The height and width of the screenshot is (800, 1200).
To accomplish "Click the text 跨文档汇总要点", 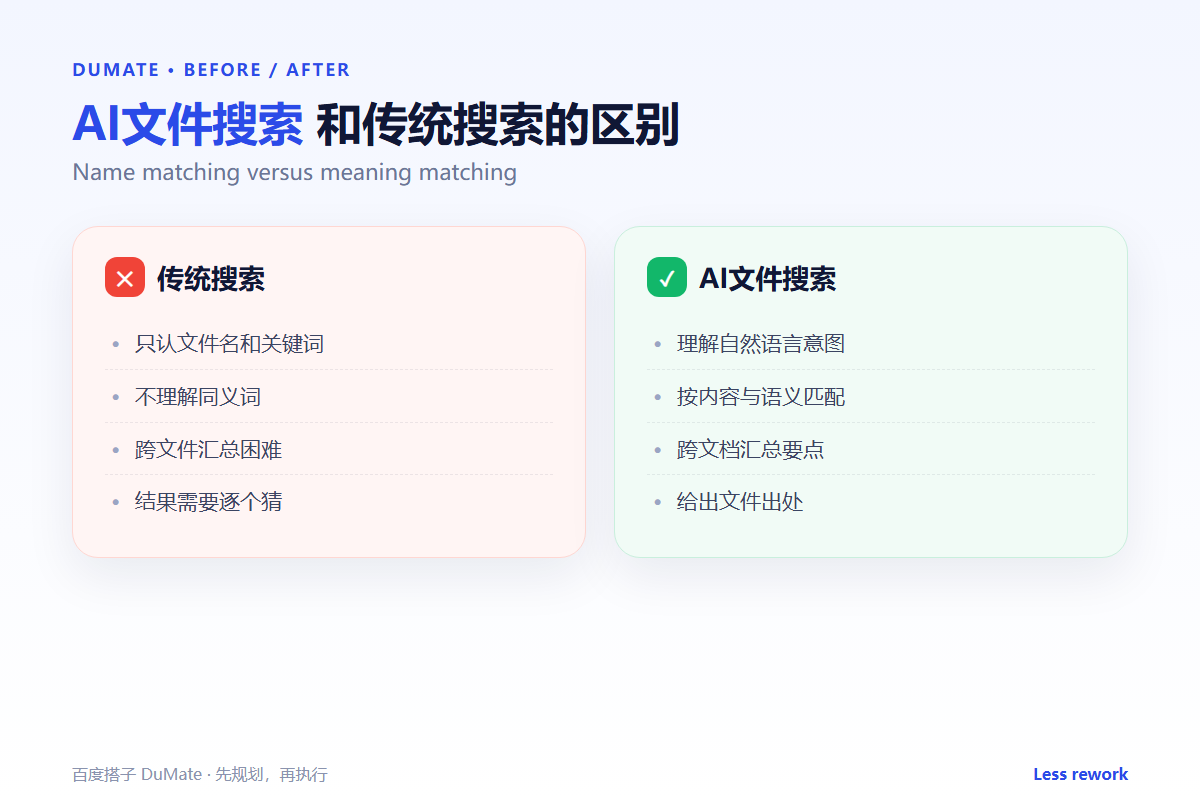I will tap(750, 450).
